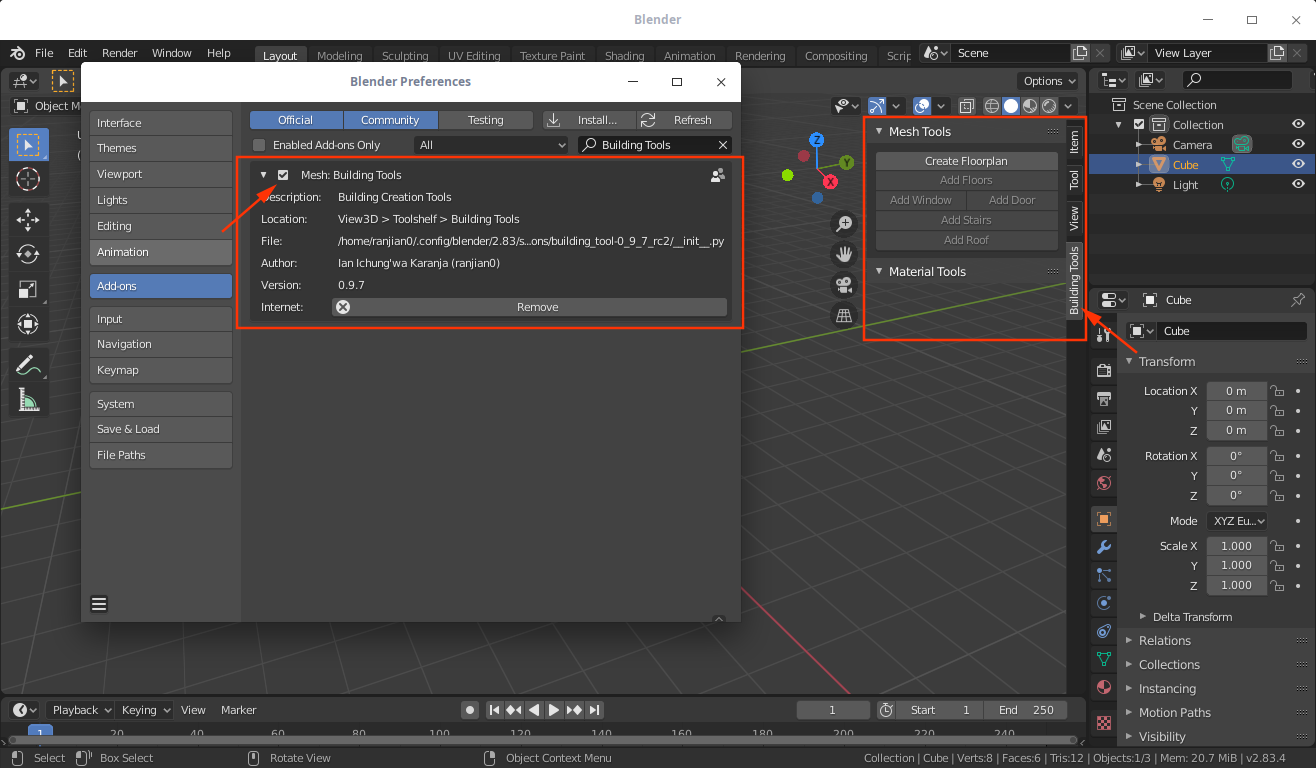
Task: Select the Select Box tool
Action: (x=28, y=144)
